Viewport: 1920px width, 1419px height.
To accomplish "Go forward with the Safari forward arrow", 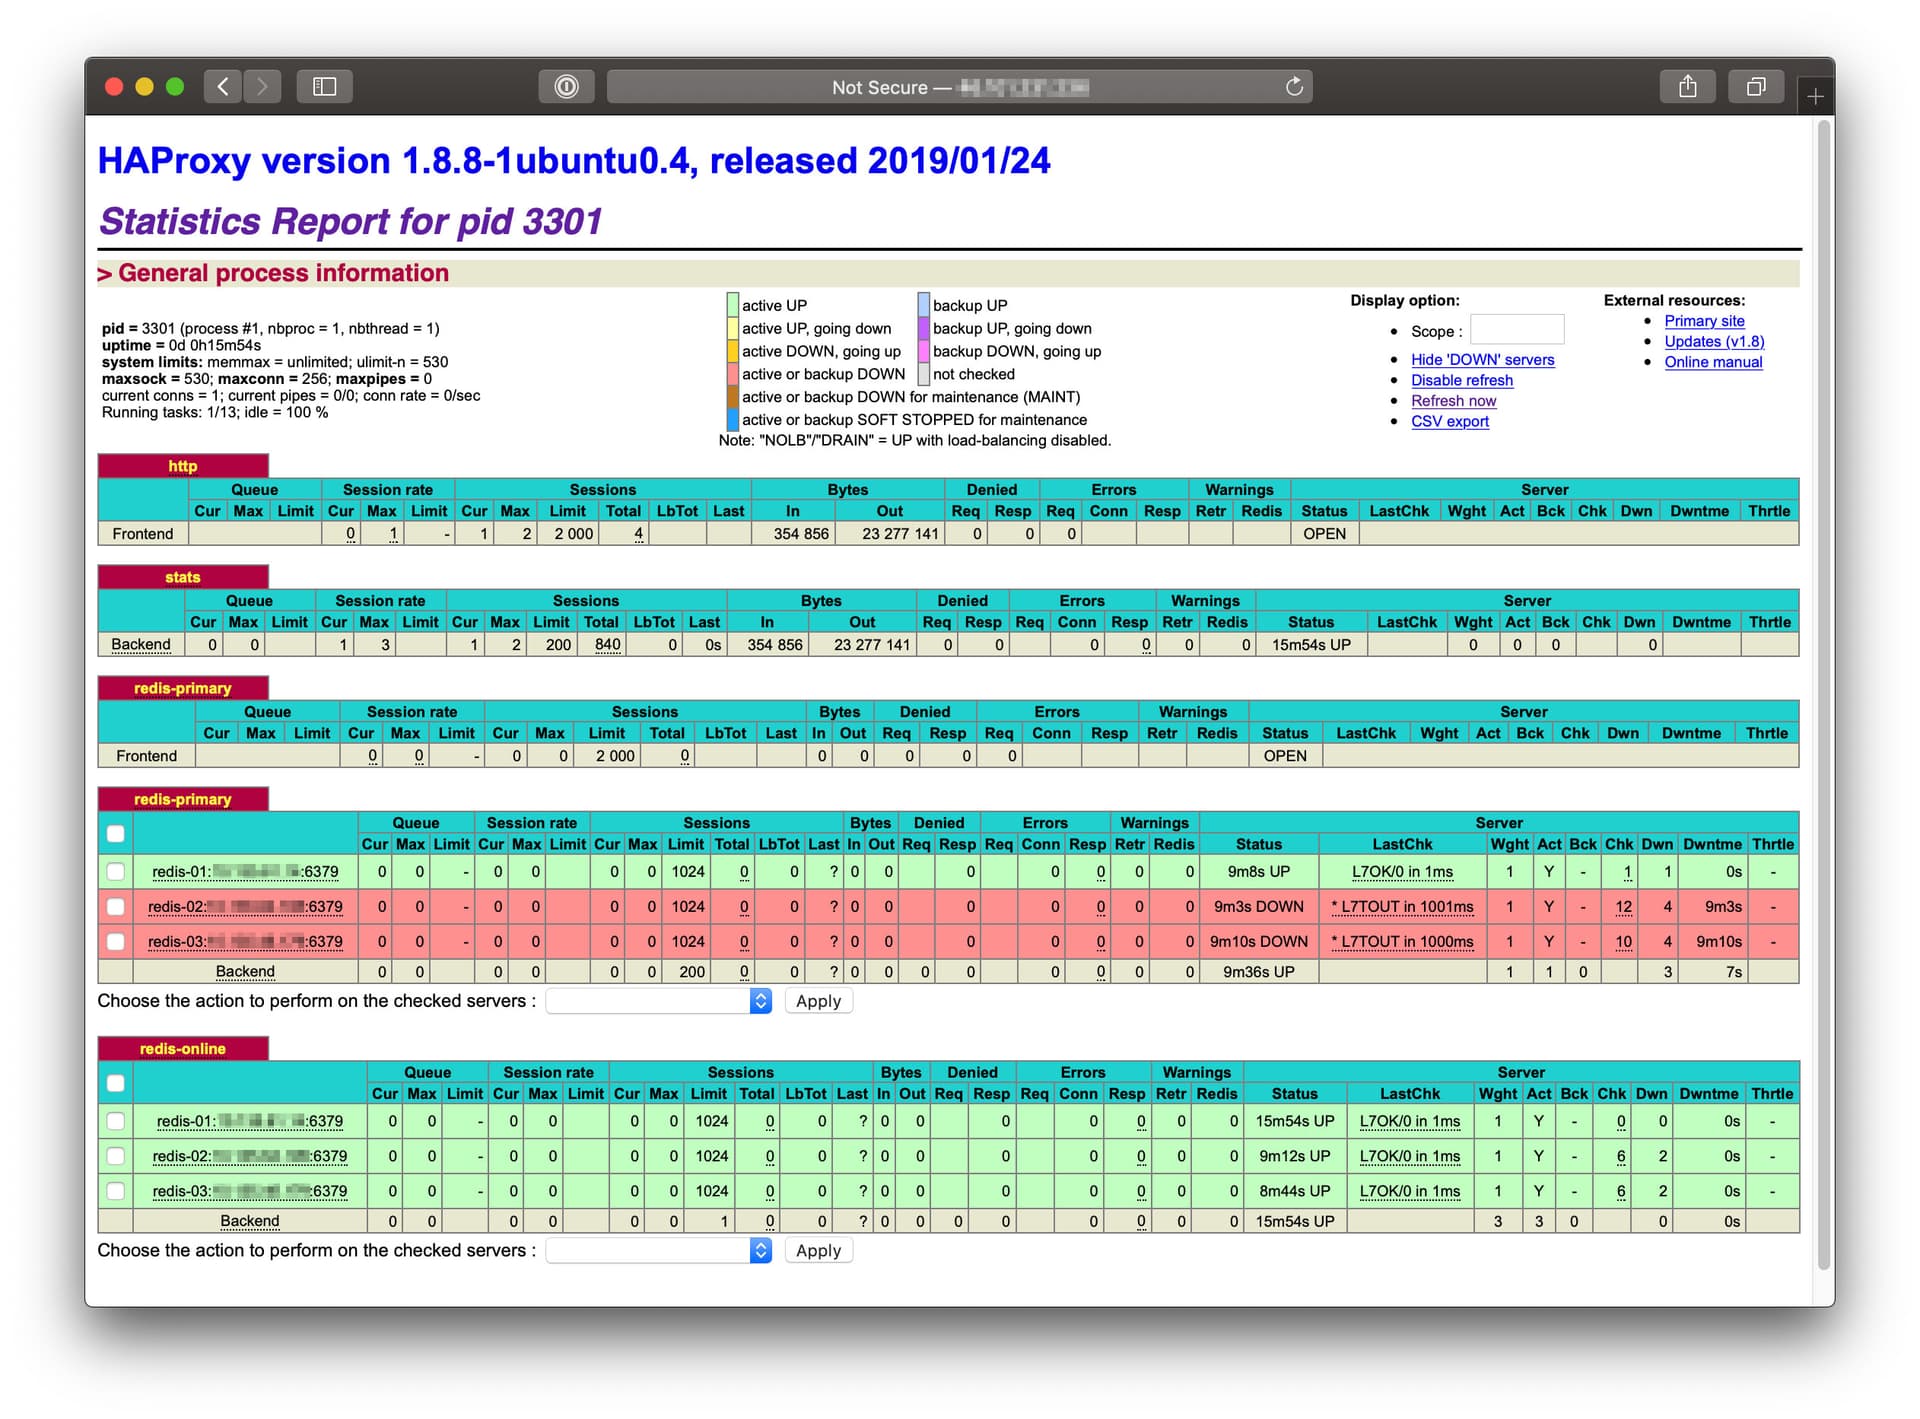I will (262, 87).
